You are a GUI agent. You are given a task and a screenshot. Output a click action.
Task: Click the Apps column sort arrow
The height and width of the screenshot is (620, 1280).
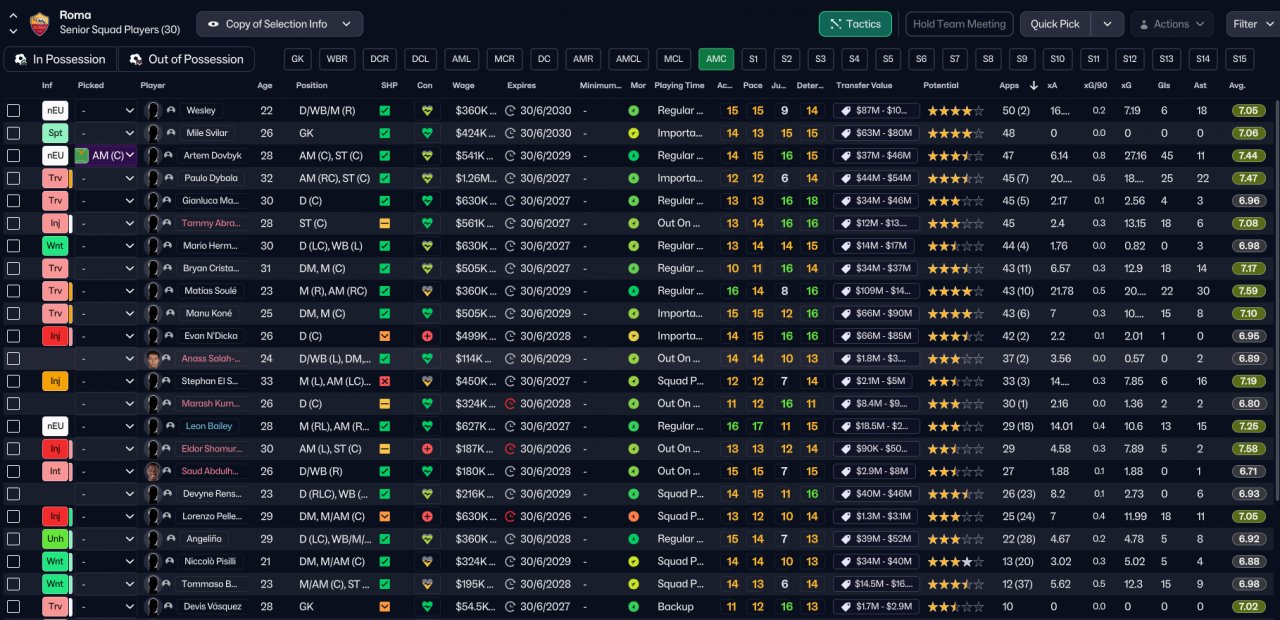1033,85
